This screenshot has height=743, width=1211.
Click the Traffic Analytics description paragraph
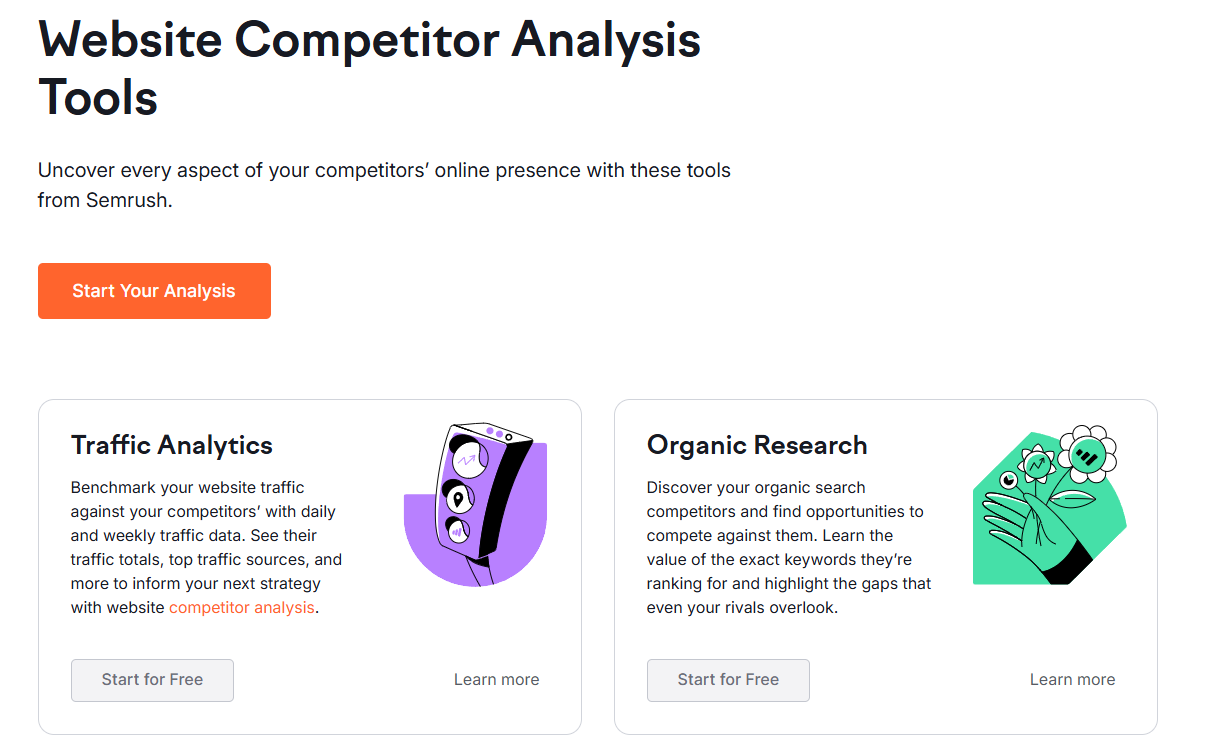point(207,547)
